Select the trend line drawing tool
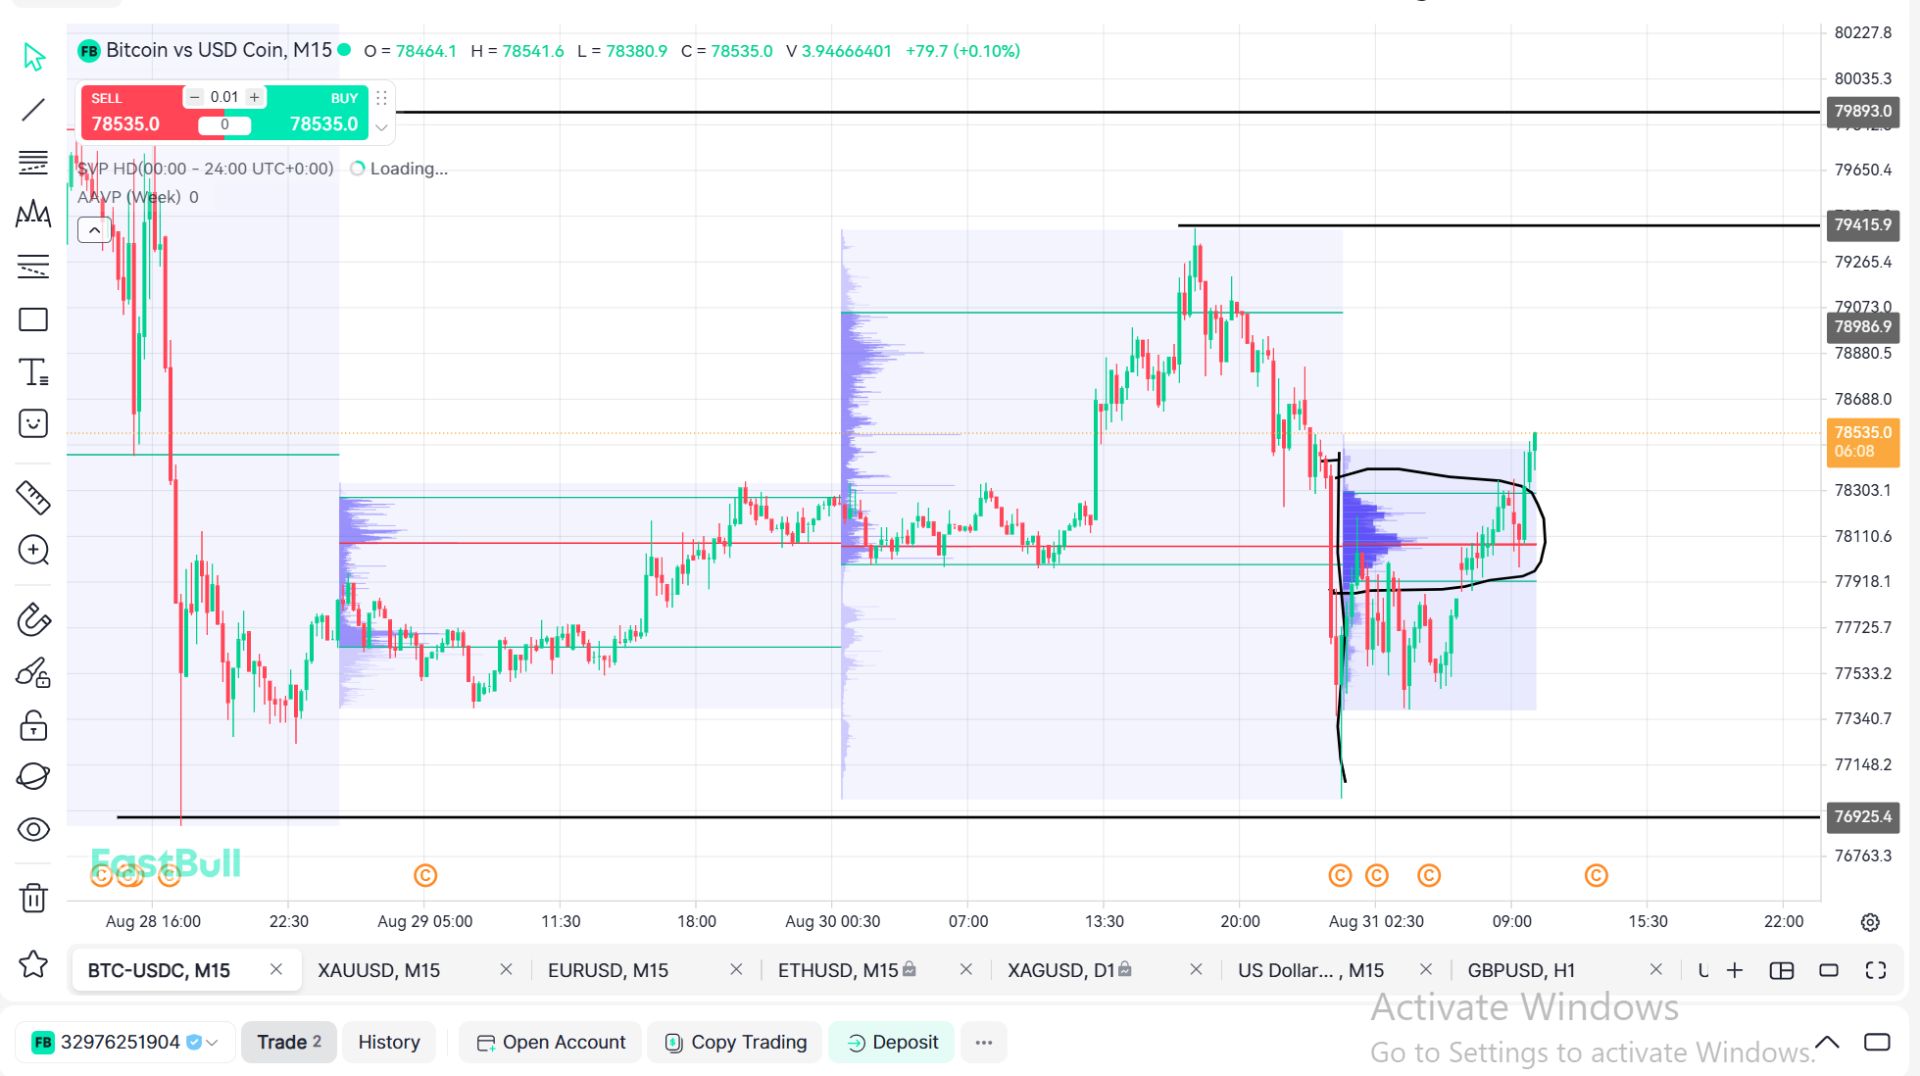 [33, 109]
